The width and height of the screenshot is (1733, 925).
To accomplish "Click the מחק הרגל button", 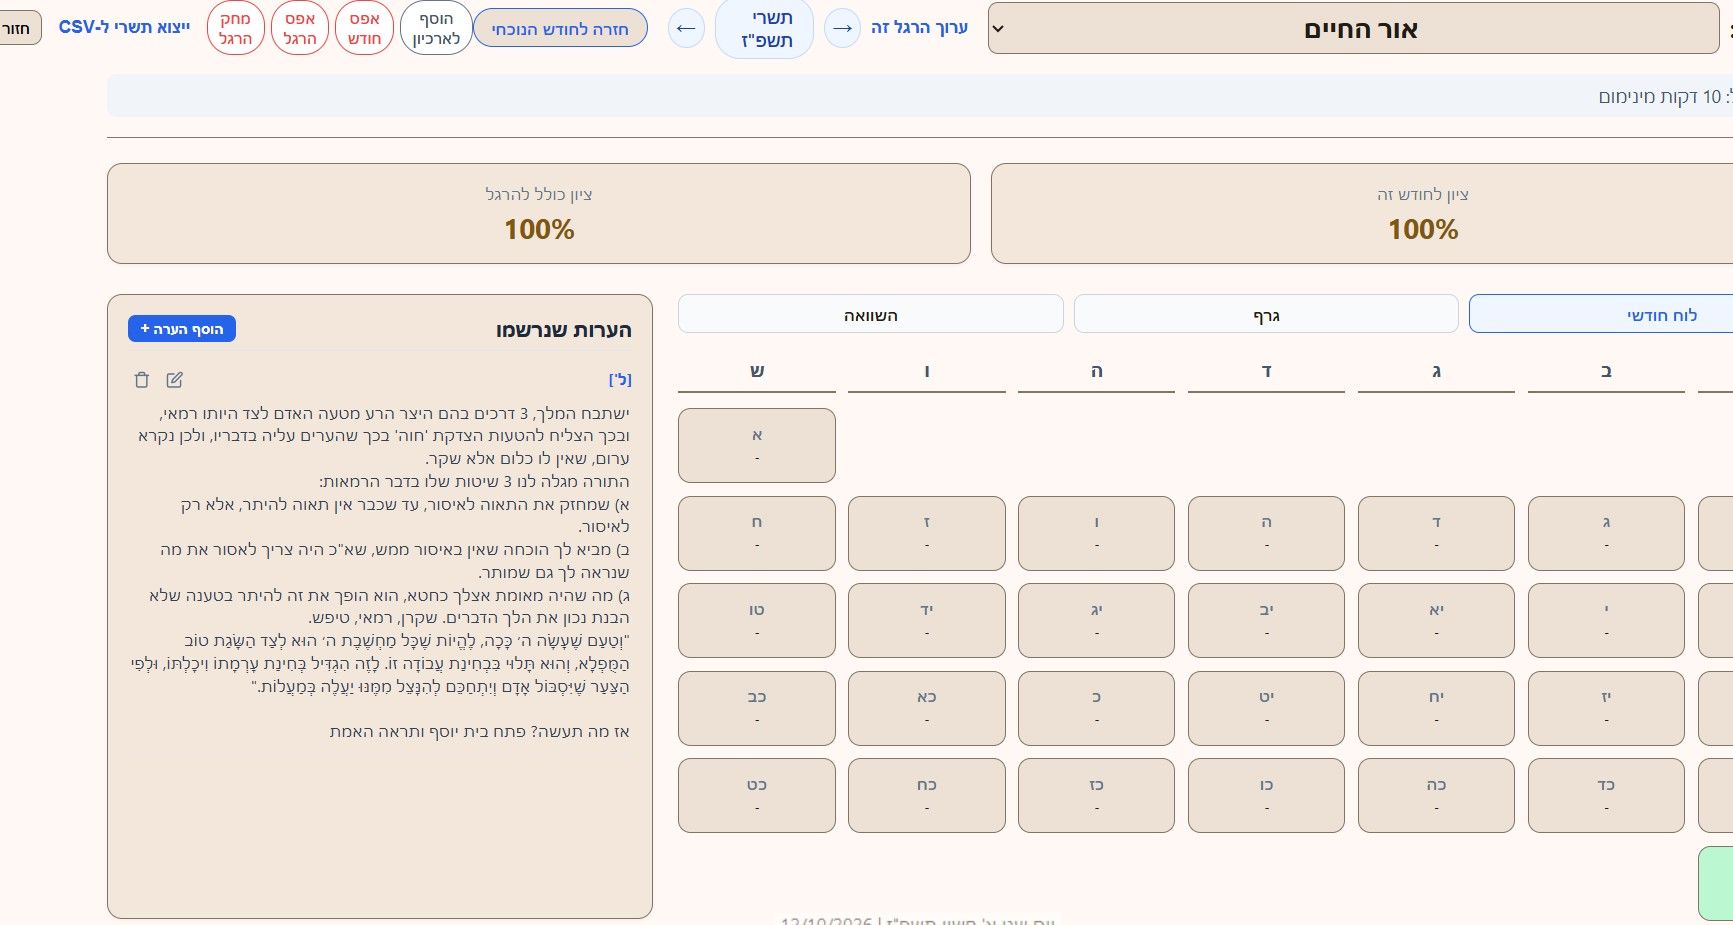I will click(x=235, y=28).
